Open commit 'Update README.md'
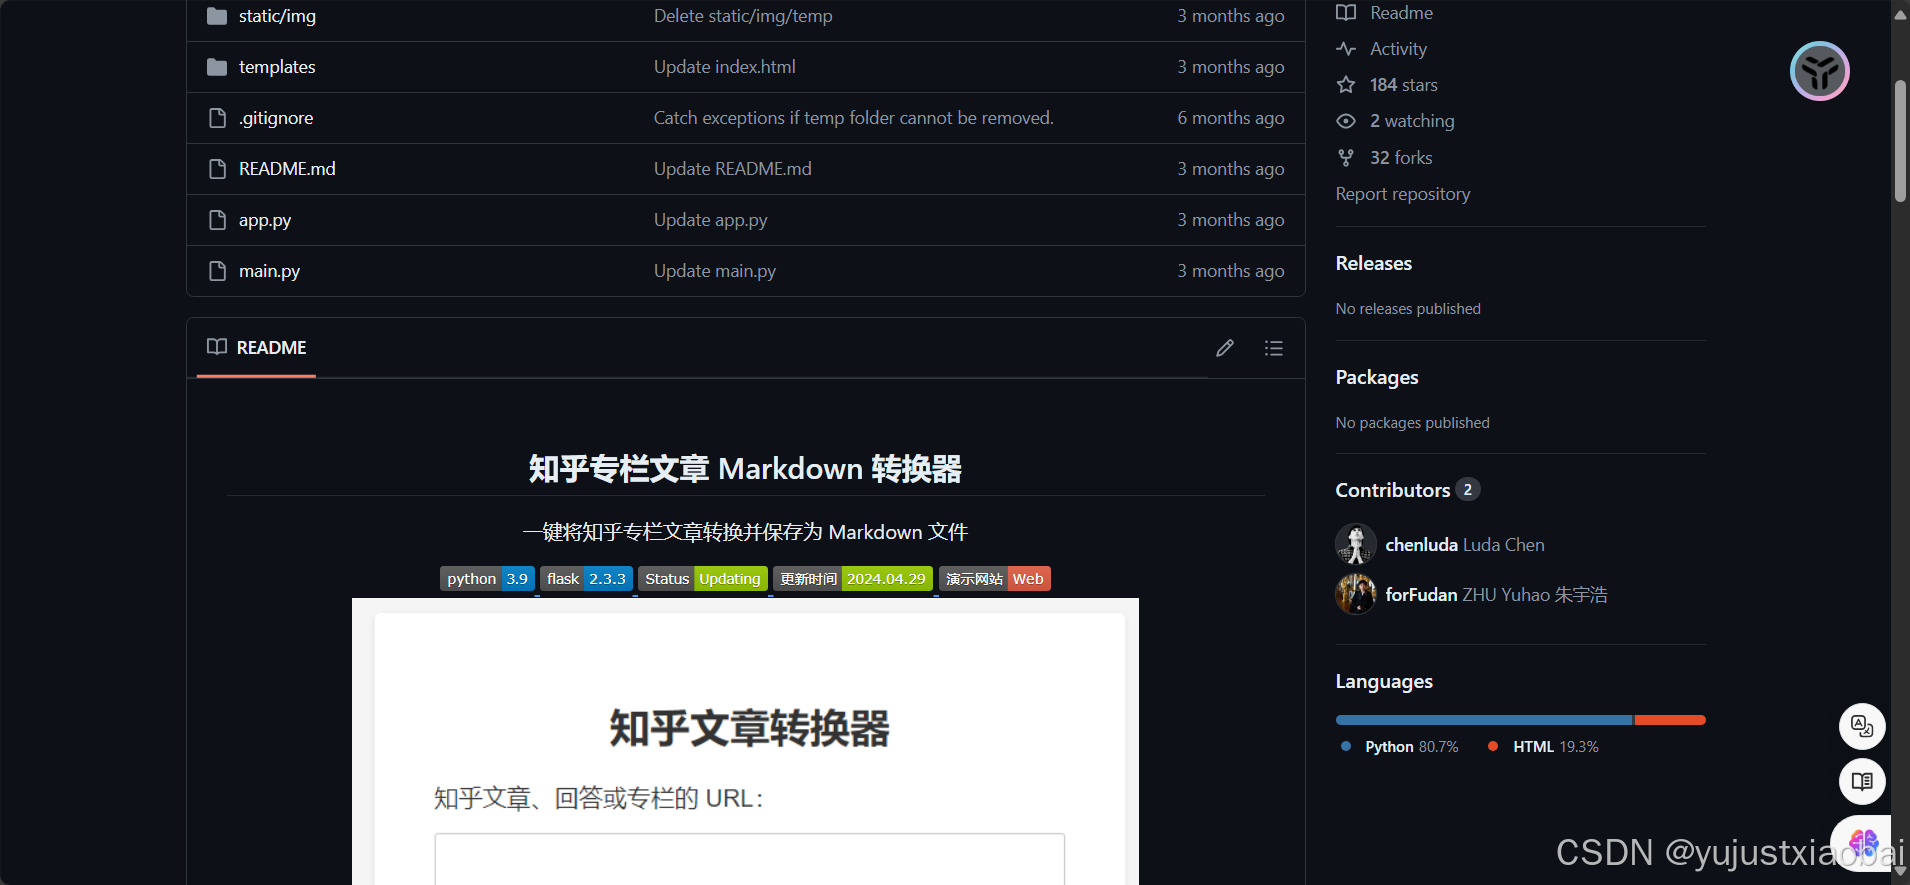Viewport: 1910px width, 885px height. coord(733,169)
